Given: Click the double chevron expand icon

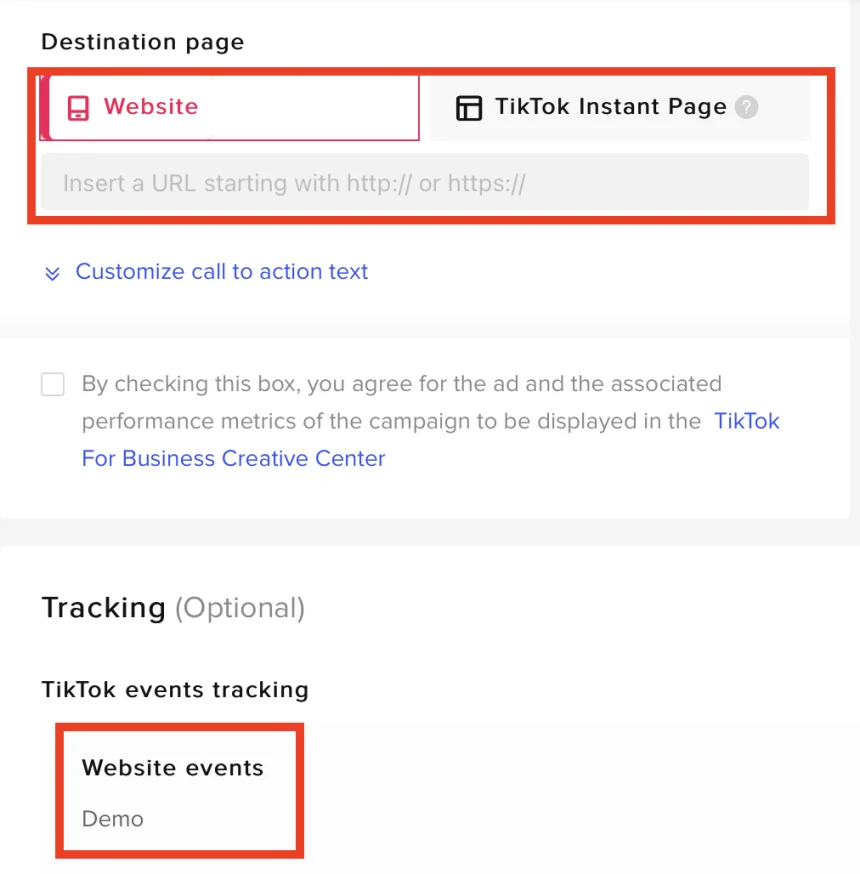Looking at the screenshot, I should 52,273.
